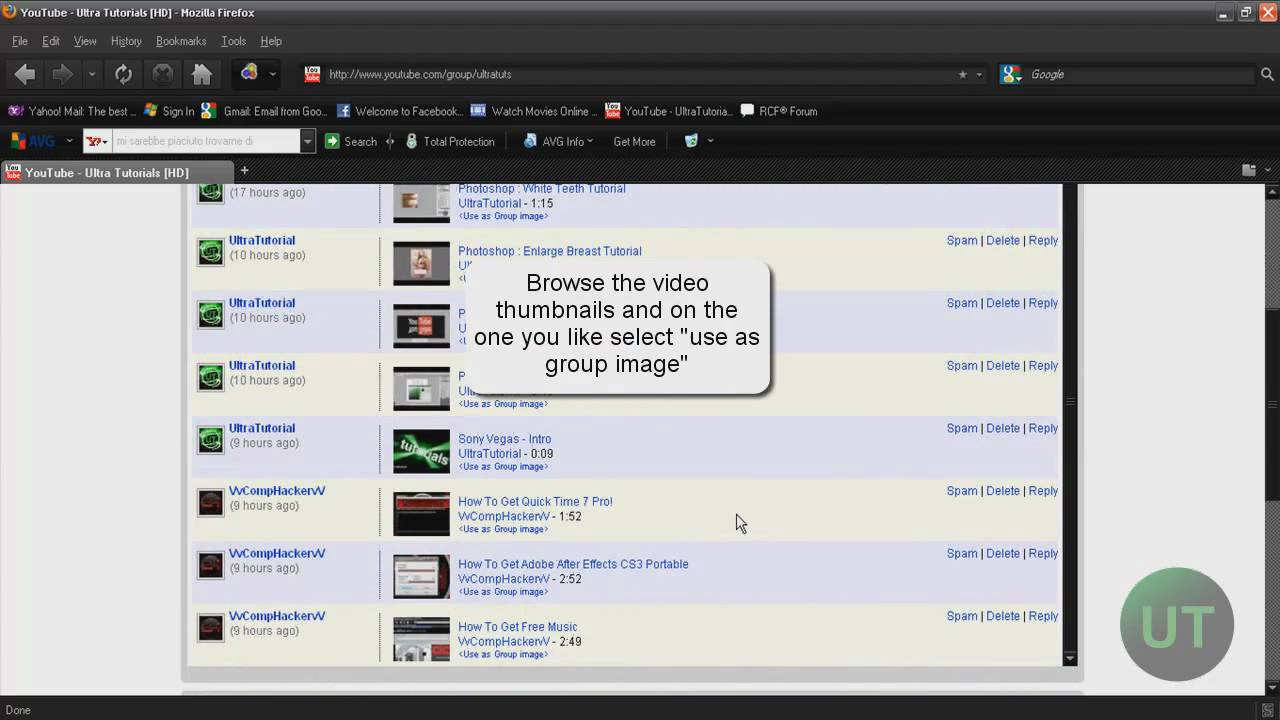Expand the back/forward history dropdown arrow
Viewport: 1280px width, 720px height.
click(92, 74)
